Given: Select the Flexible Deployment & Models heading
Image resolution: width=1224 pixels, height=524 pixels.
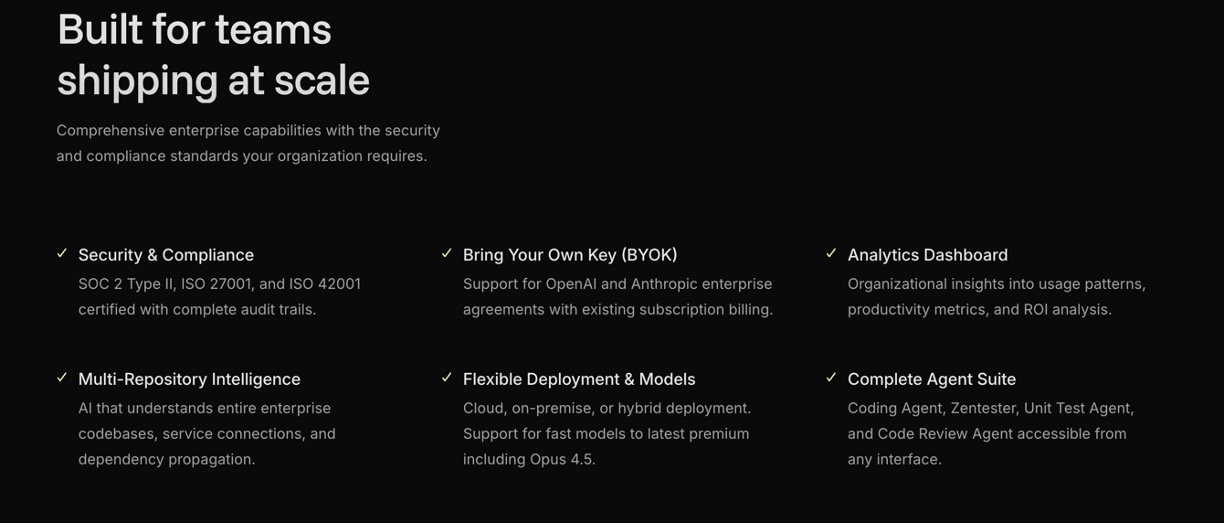Looking at the screenshot, I should 579,379.
